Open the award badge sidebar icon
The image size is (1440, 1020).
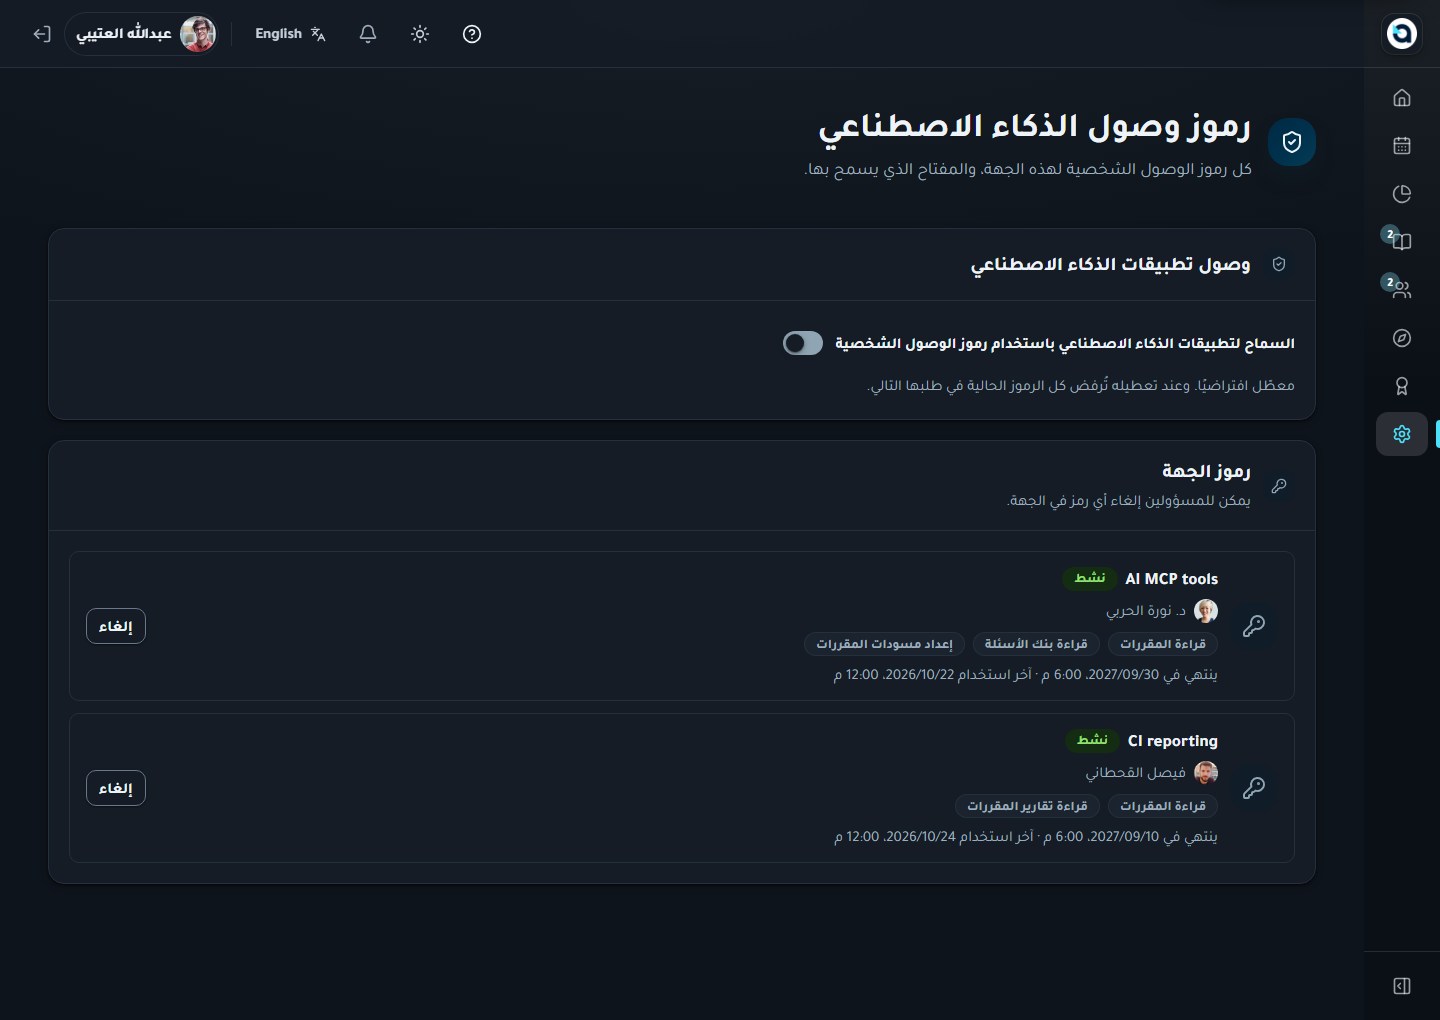coord(1402,386)
